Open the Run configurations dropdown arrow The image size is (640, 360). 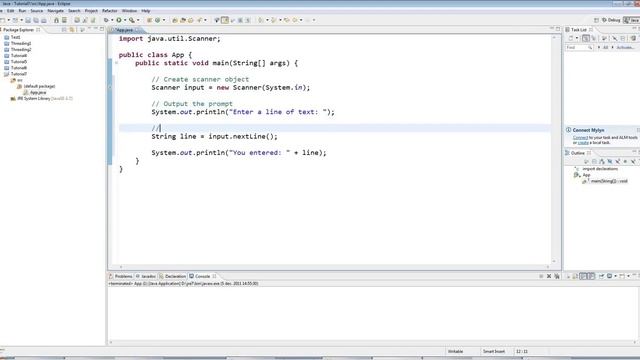125,20
